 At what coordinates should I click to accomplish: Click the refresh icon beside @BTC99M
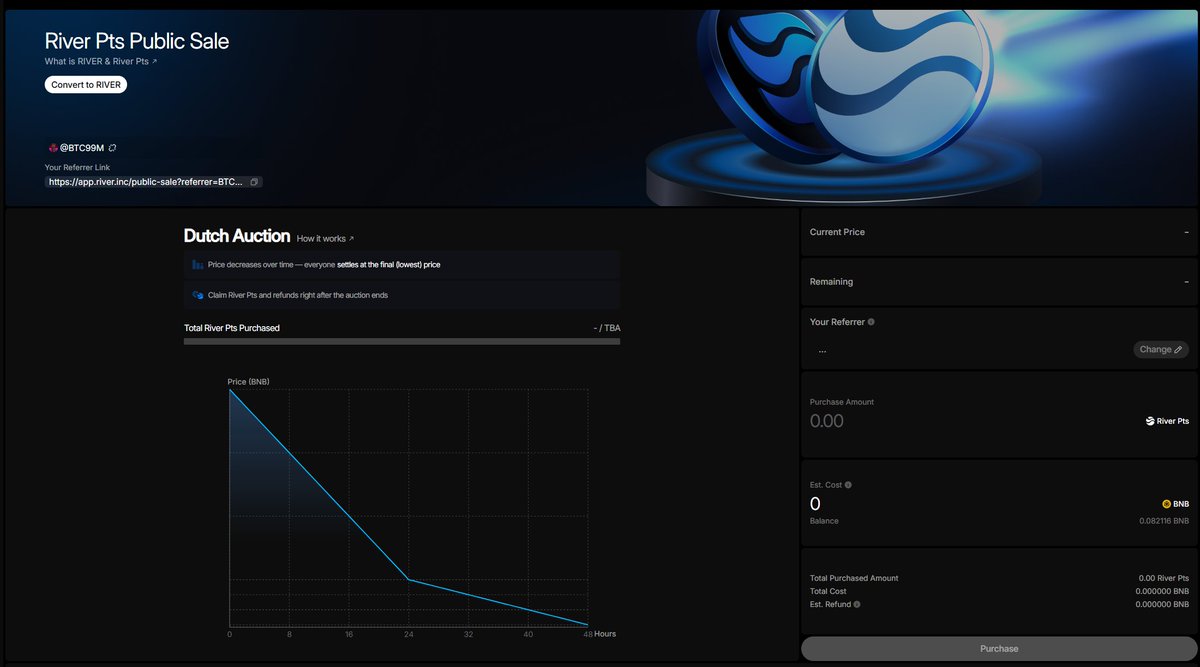pyautogui.click(x=113, y=148)
